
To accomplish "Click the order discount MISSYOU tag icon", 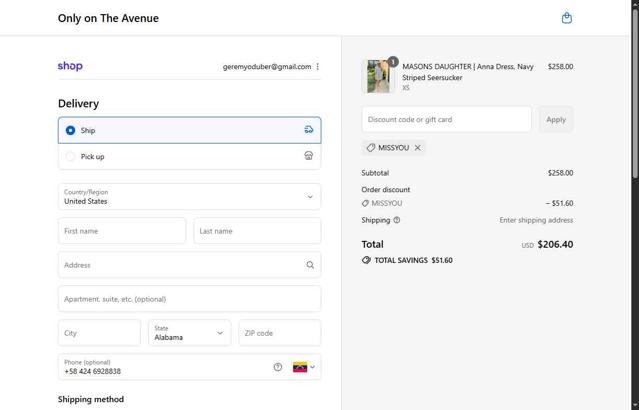I will pos(365,203).
